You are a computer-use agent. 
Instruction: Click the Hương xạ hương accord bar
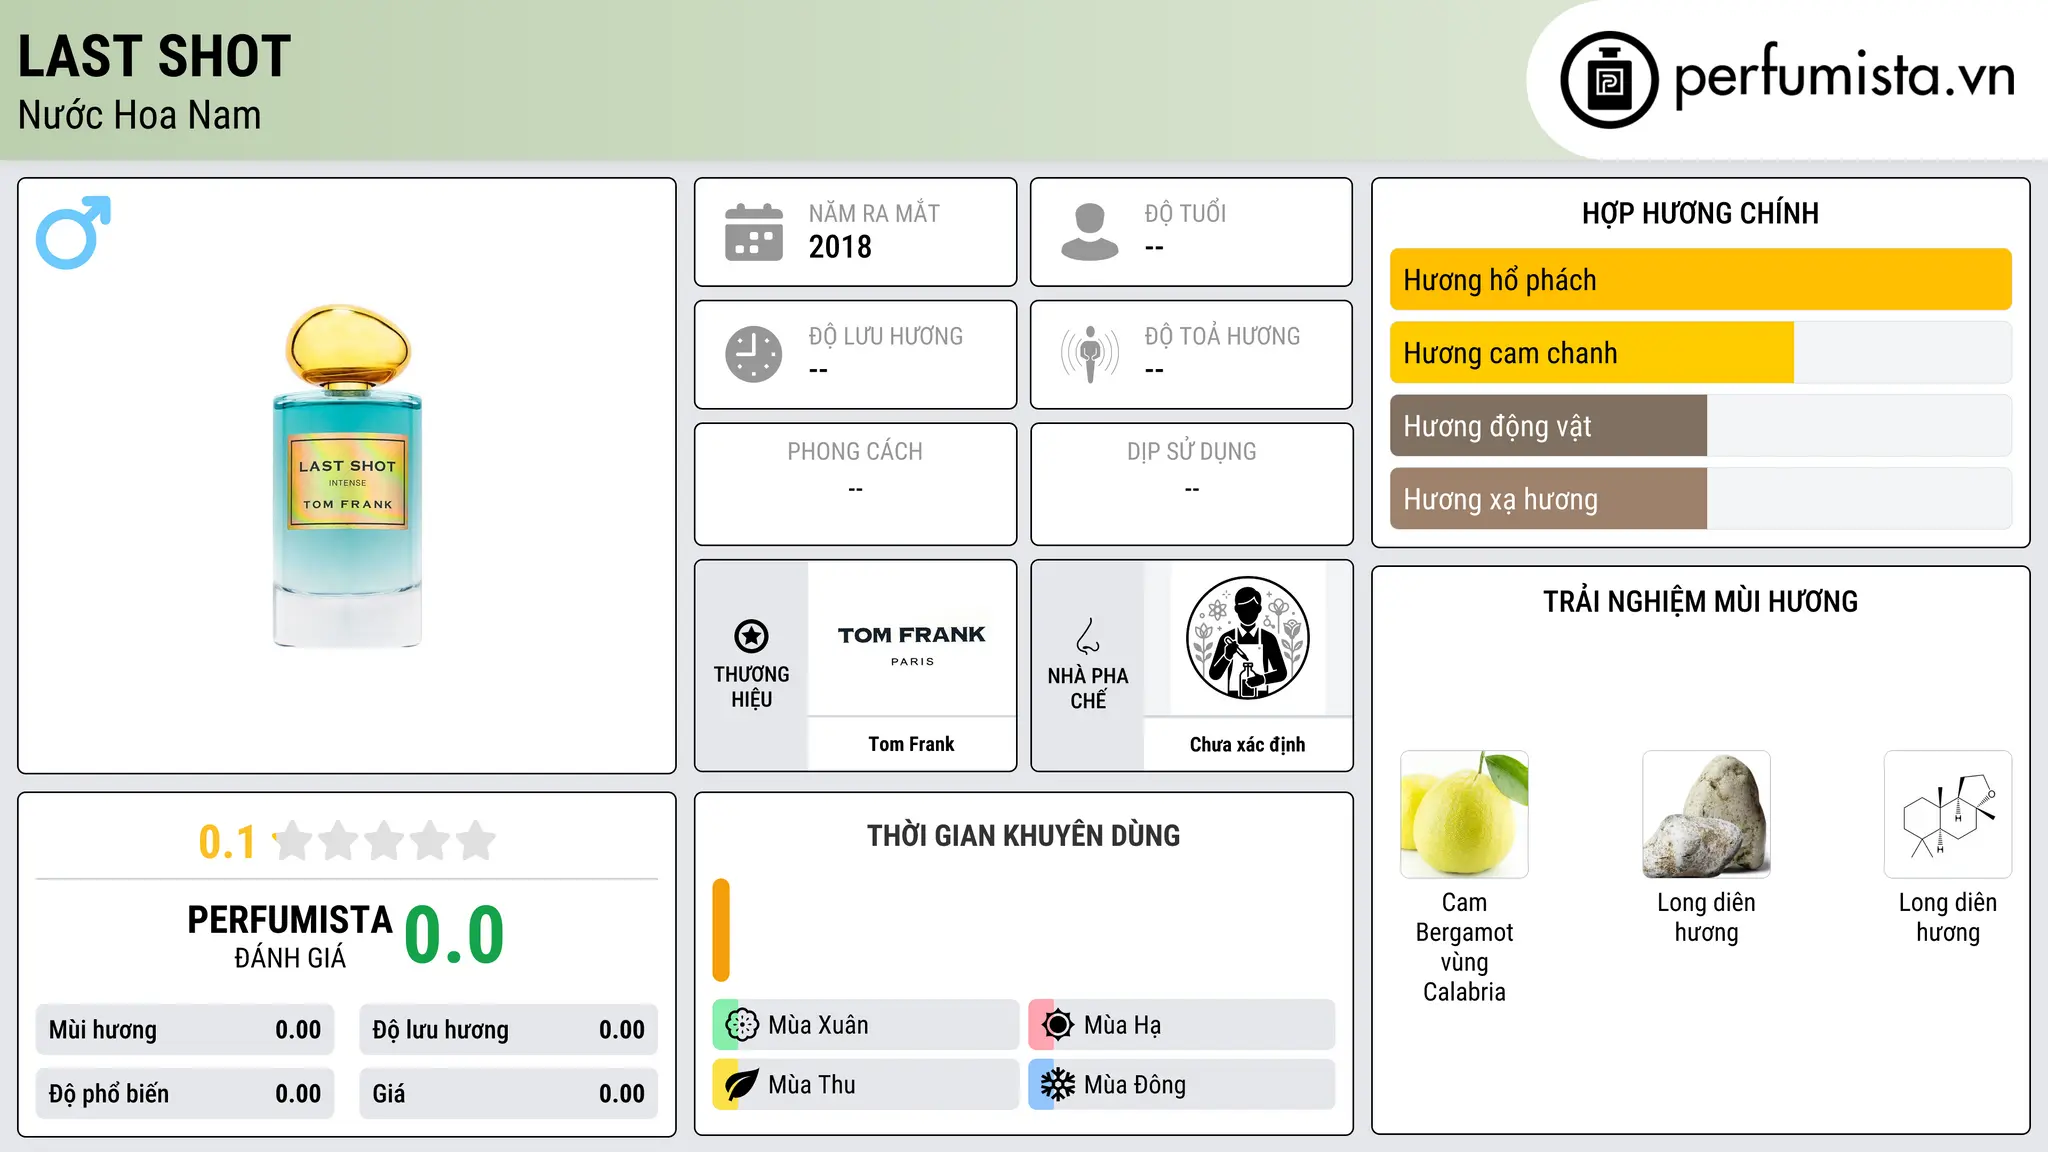(1700, 499)
